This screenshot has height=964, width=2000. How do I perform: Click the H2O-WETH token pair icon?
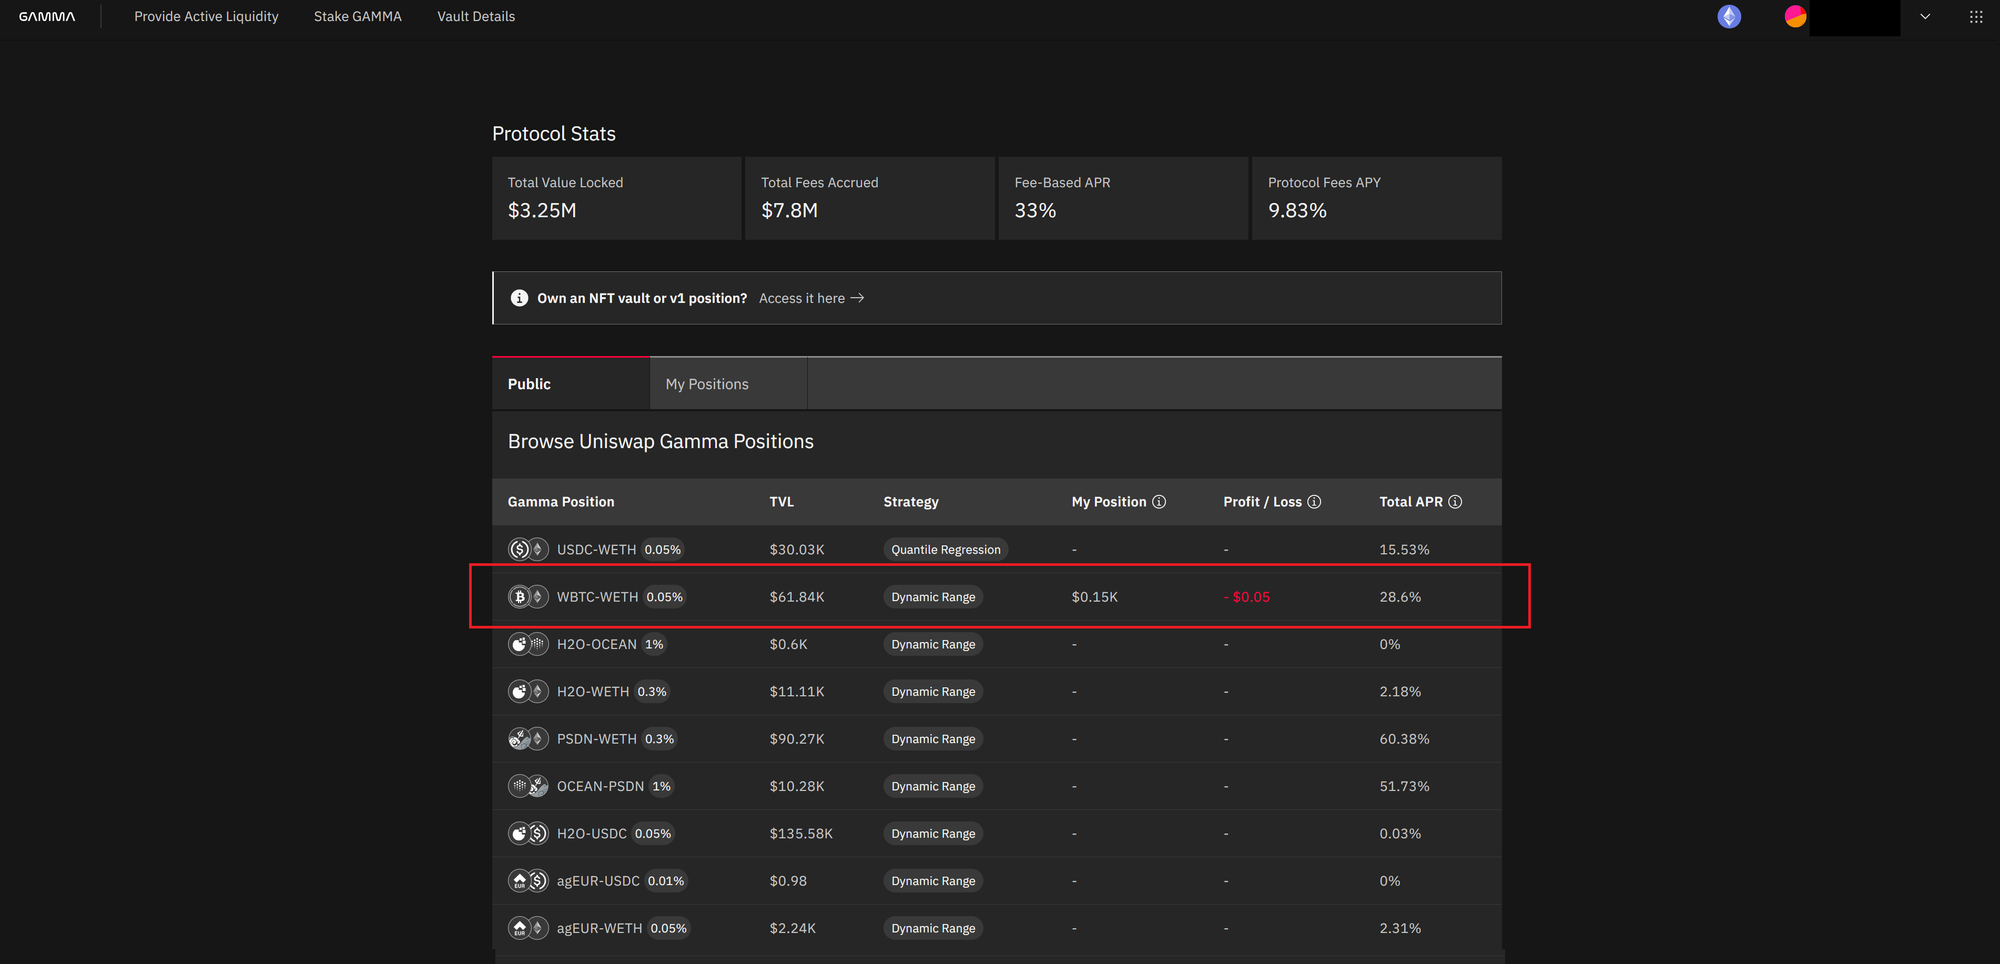coord(528,691)
